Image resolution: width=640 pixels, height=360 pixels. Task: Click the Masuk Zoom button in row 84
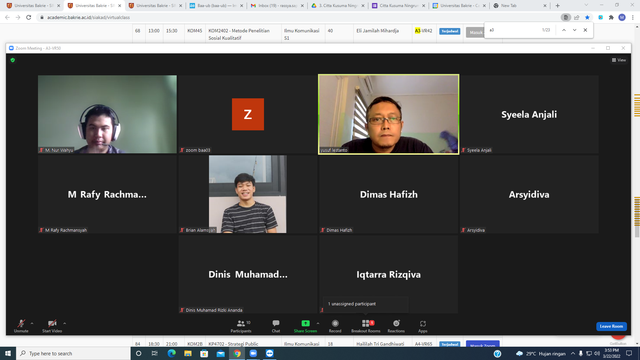[x=482, y=344]
